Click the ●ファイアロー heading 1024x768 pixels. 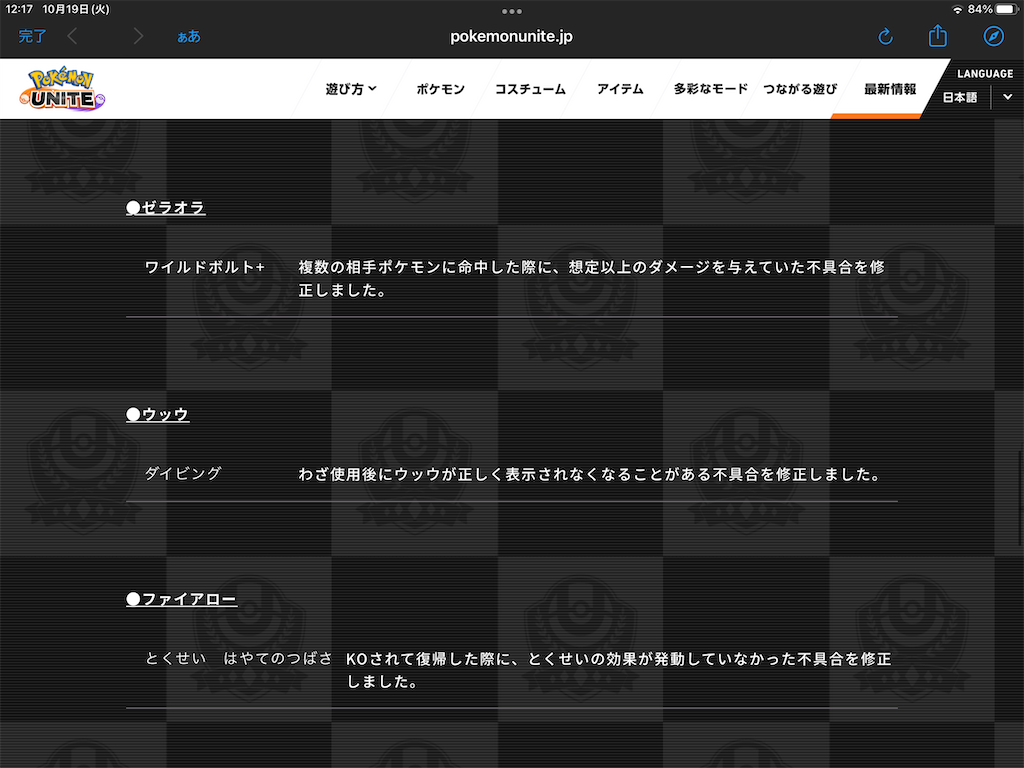pyautogui.click(x=182, y=600)
